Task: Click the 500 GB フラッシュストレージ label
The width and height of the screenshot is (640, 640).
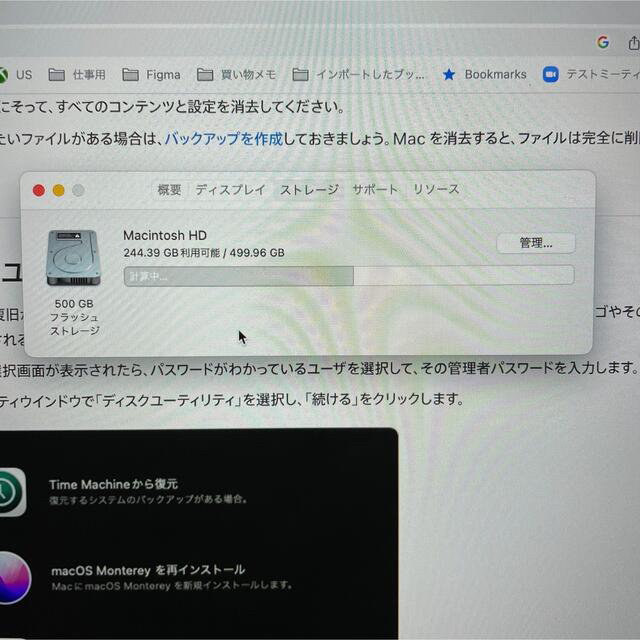Action: [74, 317]
